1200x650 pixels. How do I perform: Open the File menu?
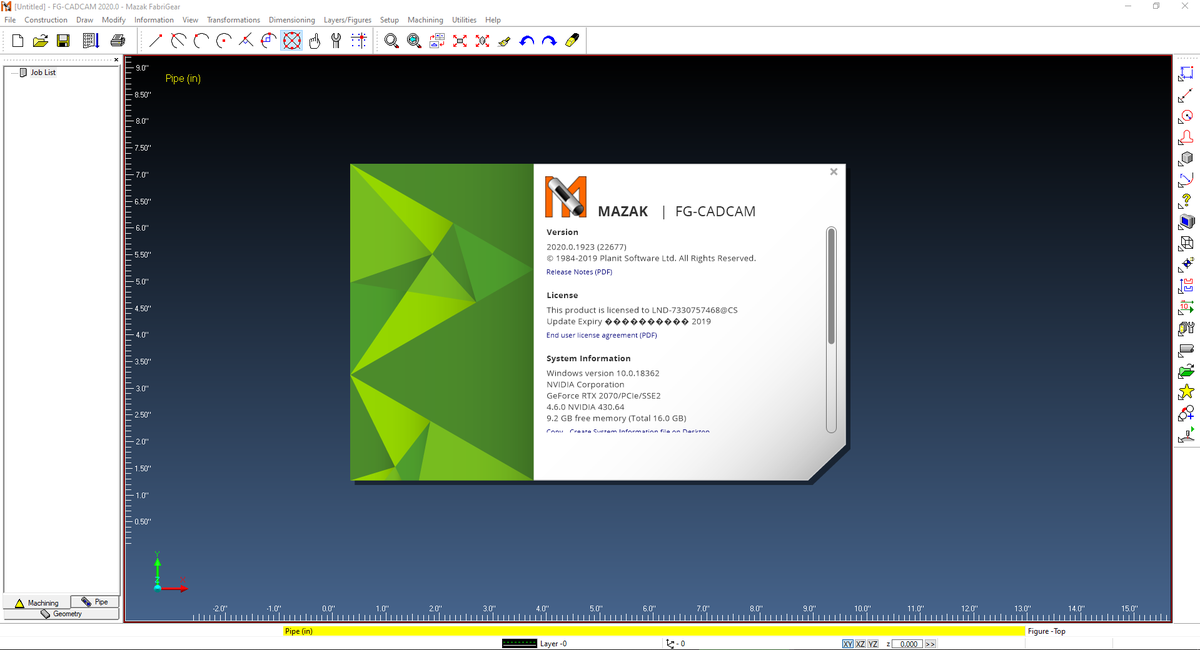click(x=10, y=20)
